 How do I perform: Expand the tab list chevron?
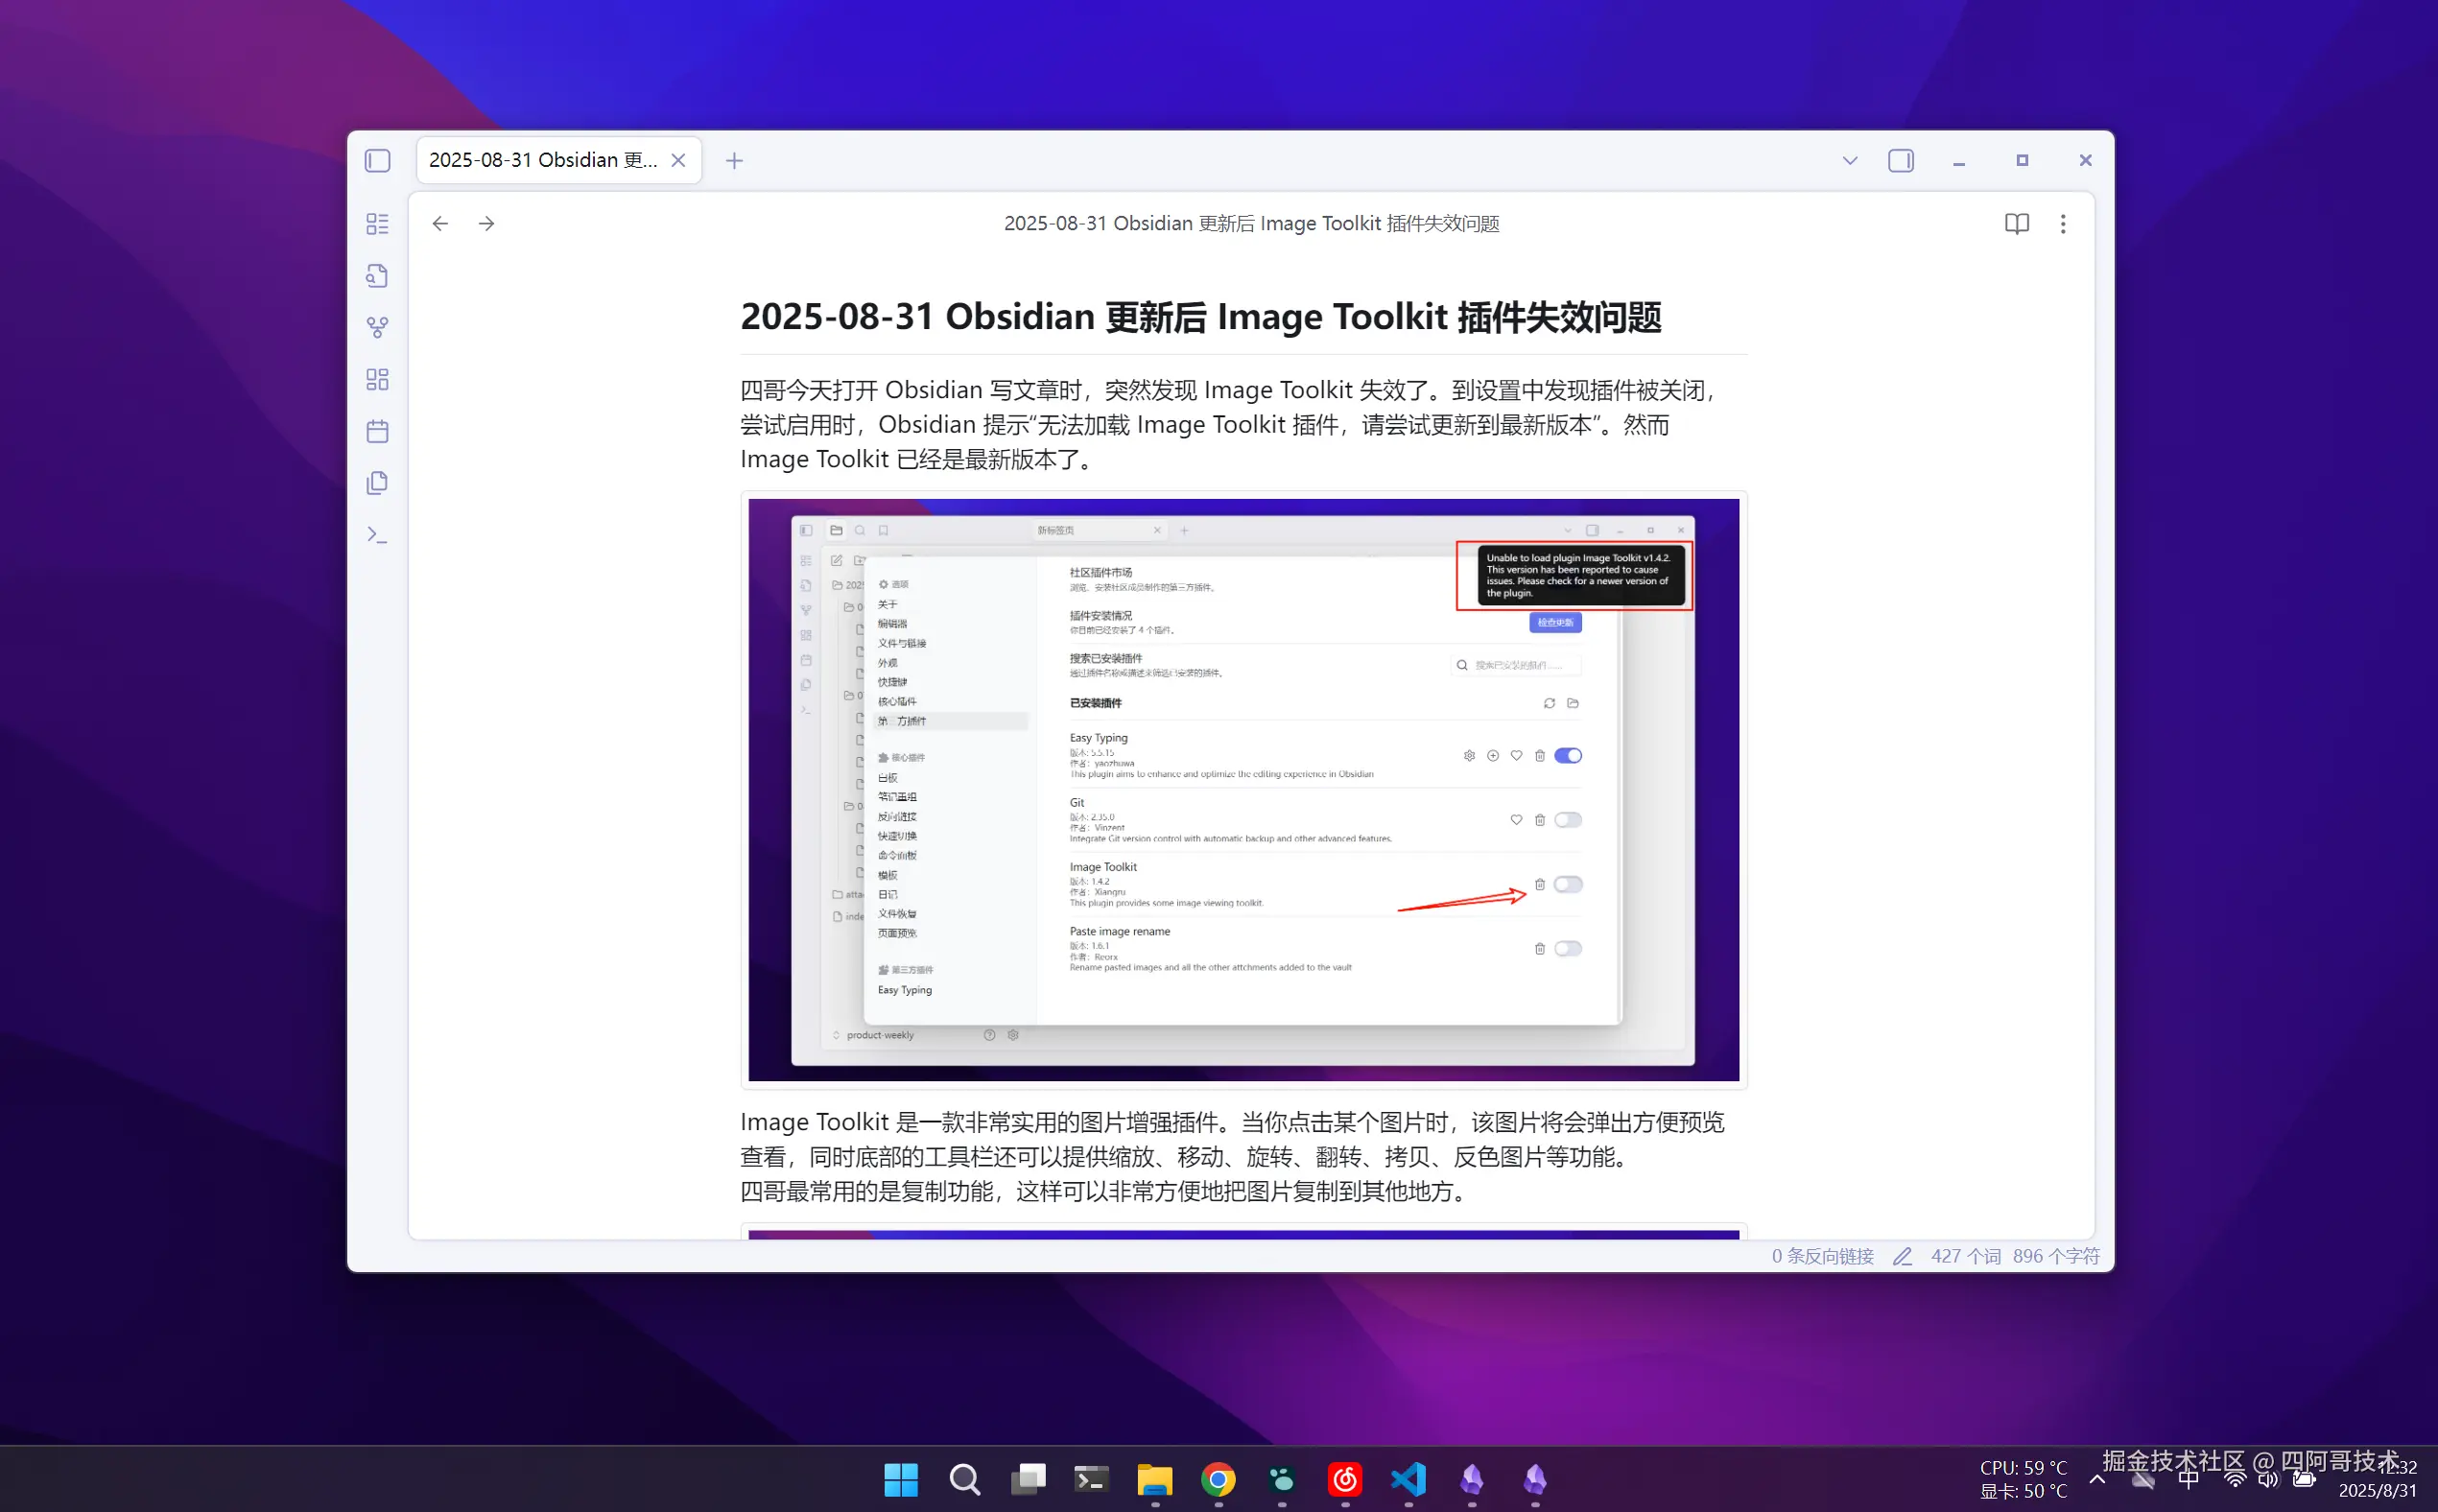(x=1849, y=161)
